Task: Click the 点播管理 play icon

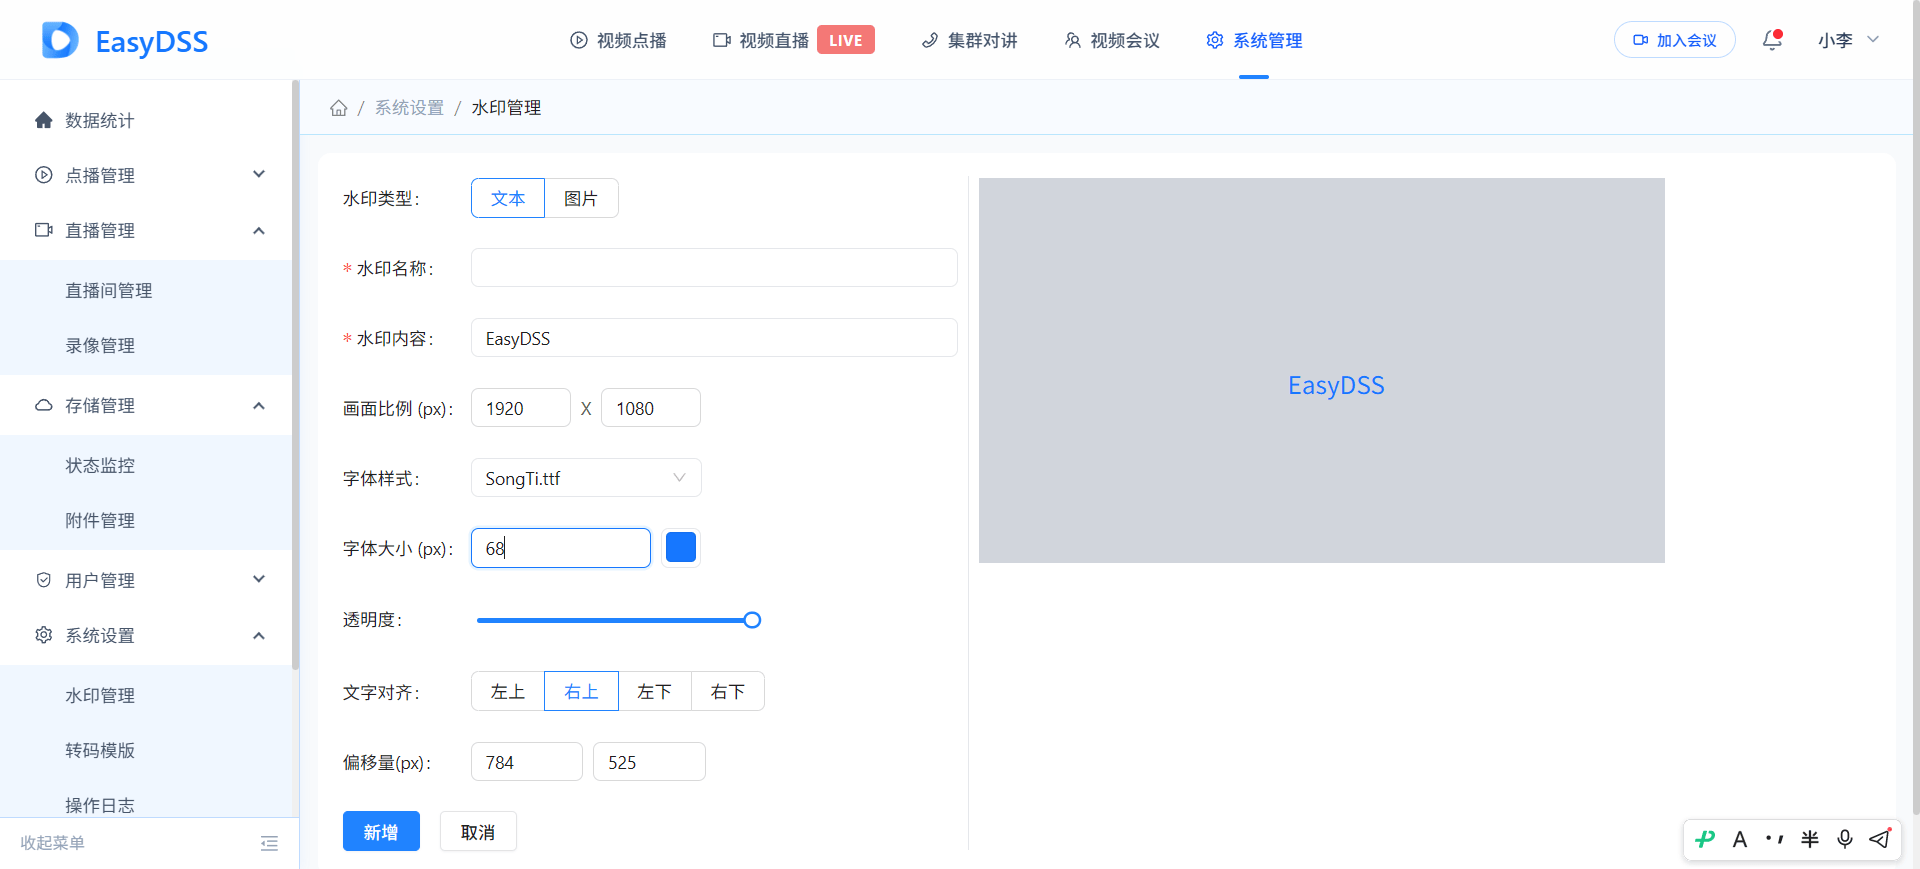Action: click(x=43, y=175)
